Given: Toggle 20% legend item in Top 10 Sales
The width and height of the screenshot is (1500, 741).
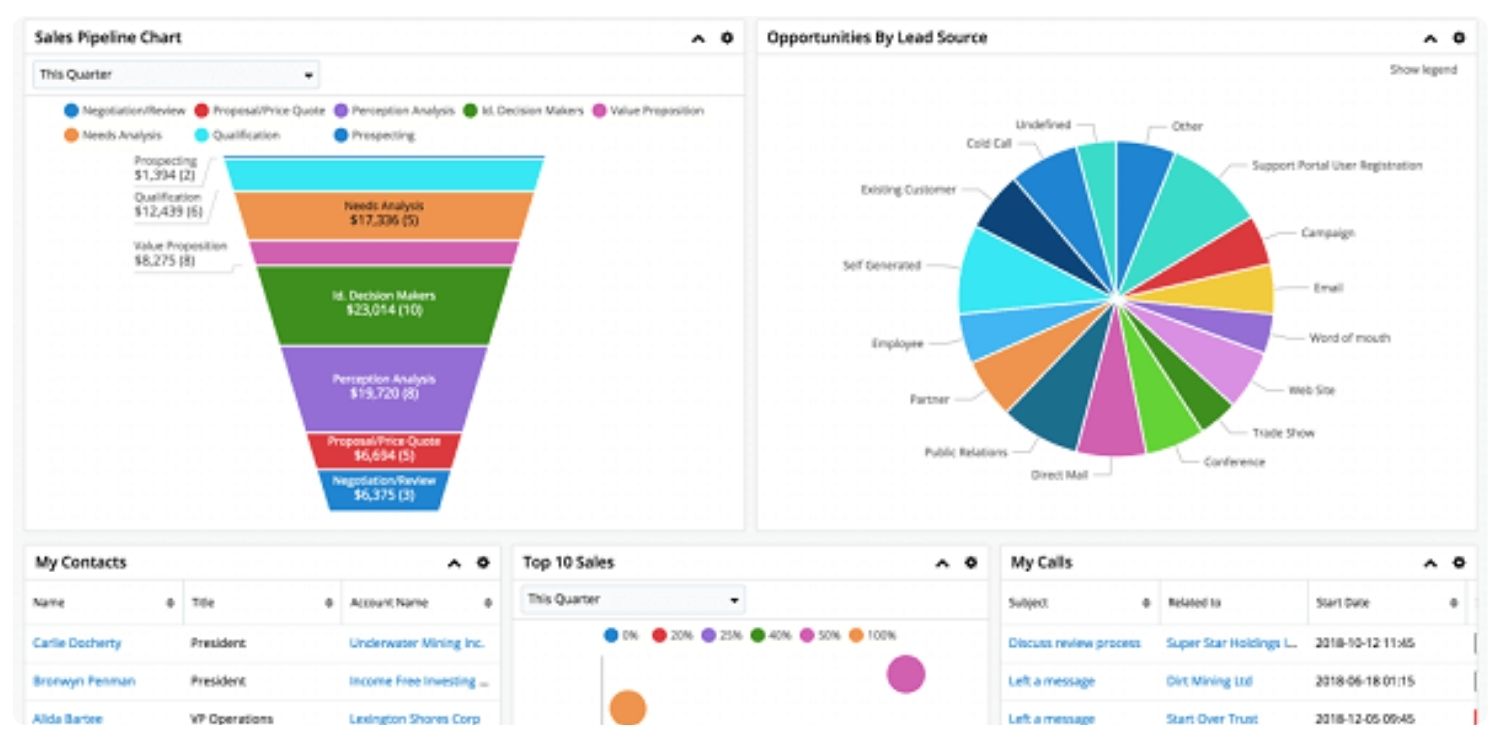Looking at the screenshot, I should point(672,635).
